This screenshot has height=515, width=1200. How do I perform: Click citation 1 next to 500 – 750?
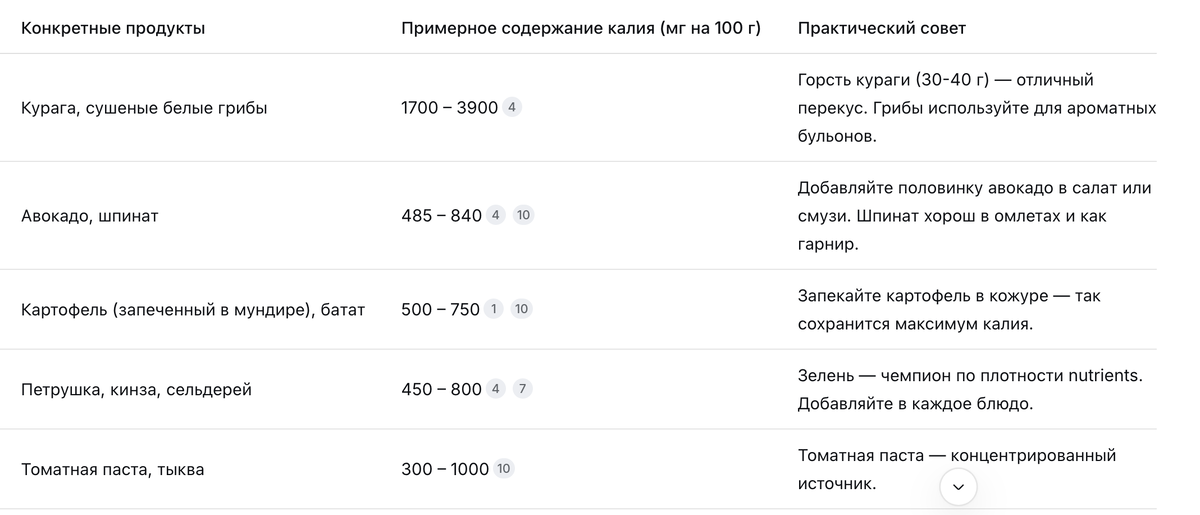click(x=494, y=310)
